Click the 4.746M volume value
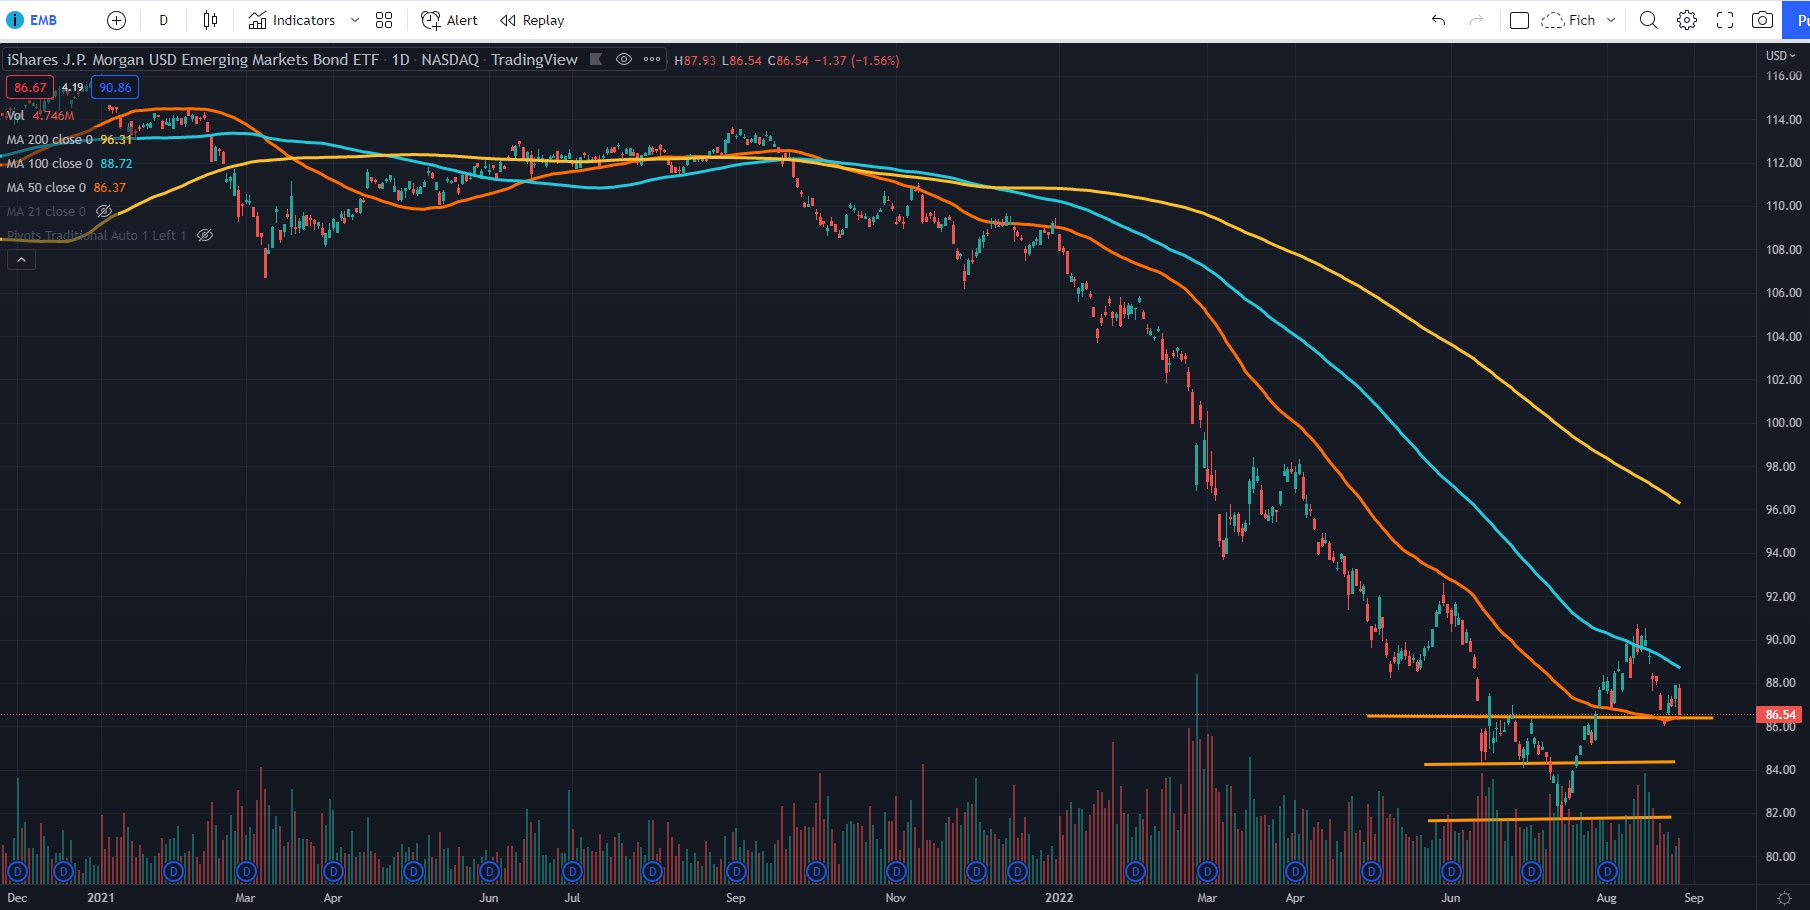The width and height of the screenshot is (1810, 910). coord(54,116)
